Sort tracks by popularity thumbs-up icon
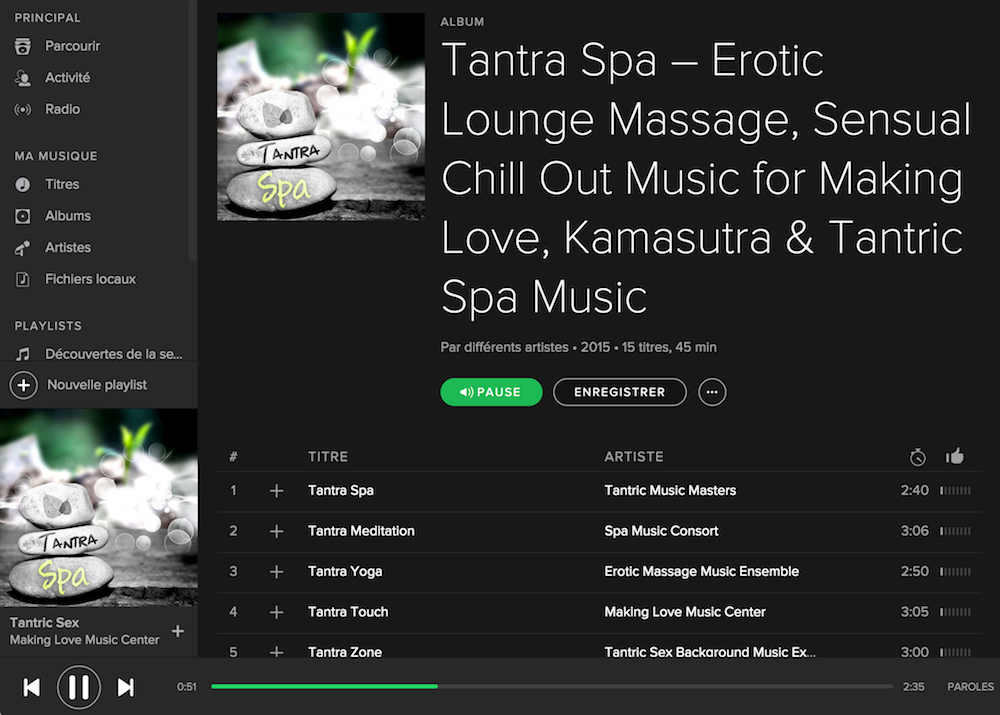The image size is (1000, 715). 955,456
